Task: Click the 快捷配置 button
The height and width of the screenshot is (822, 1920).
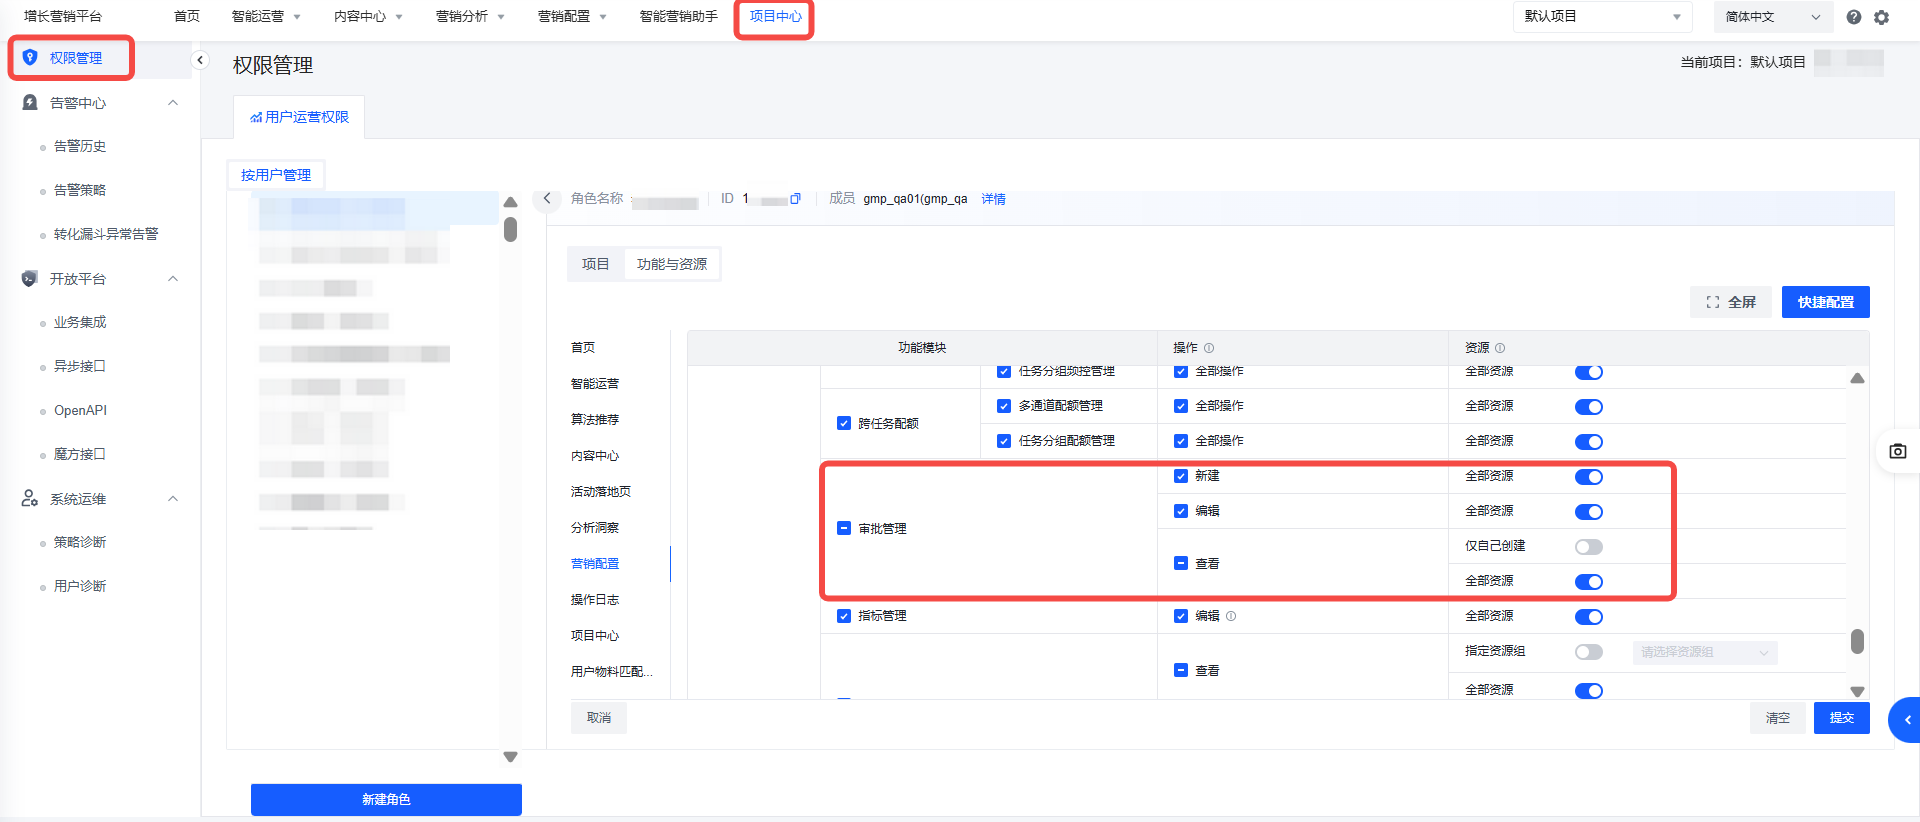Action: (x=1825, y=302)
